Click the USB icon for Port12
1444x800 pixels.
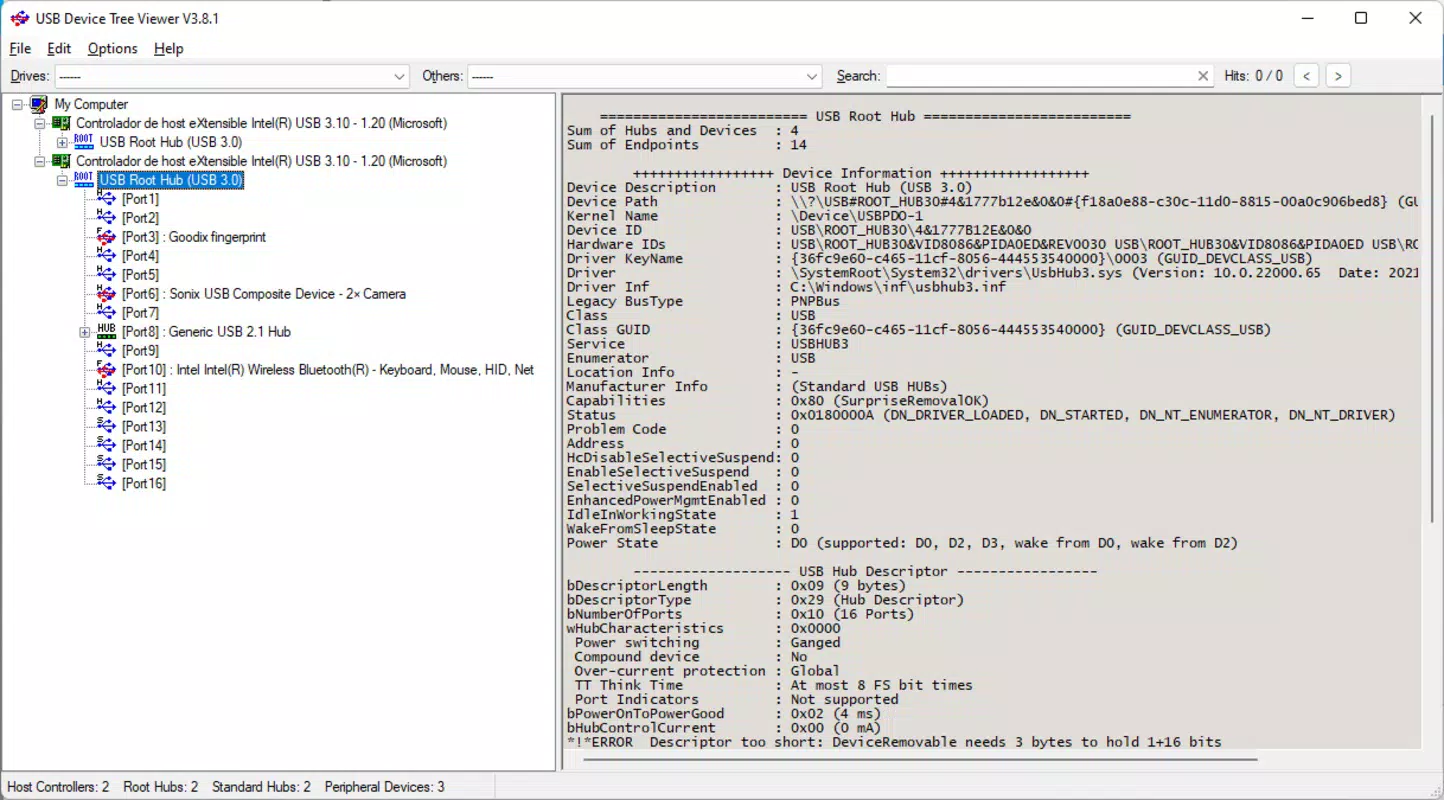106,407
